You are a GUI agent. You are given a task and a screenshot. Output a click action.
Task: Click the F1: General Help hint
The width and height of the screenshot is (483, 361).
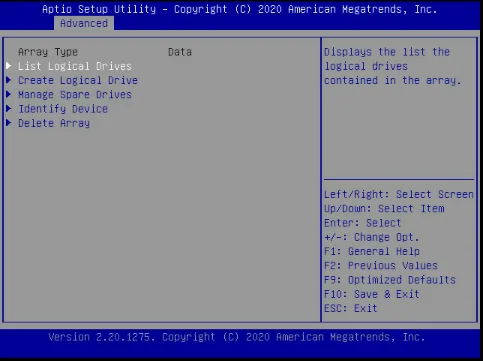[x=372, y=251]
